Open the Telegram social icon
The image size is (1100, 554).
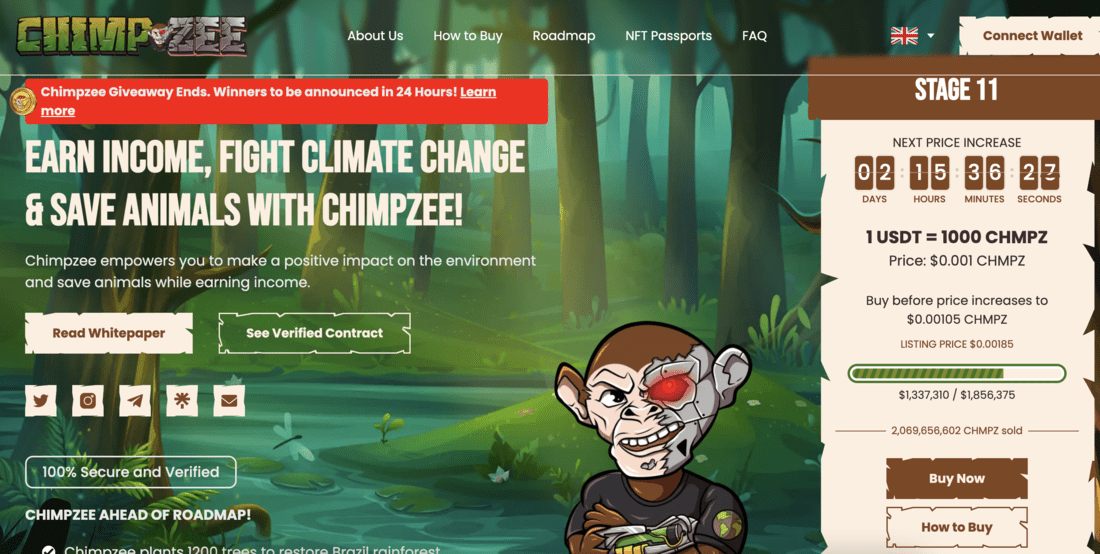135,400
